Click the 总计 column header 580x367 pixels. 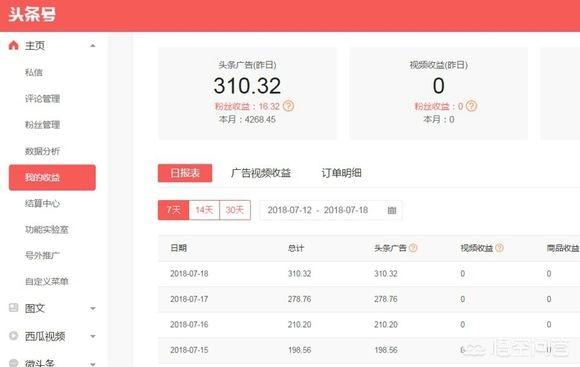click(296, 248)
